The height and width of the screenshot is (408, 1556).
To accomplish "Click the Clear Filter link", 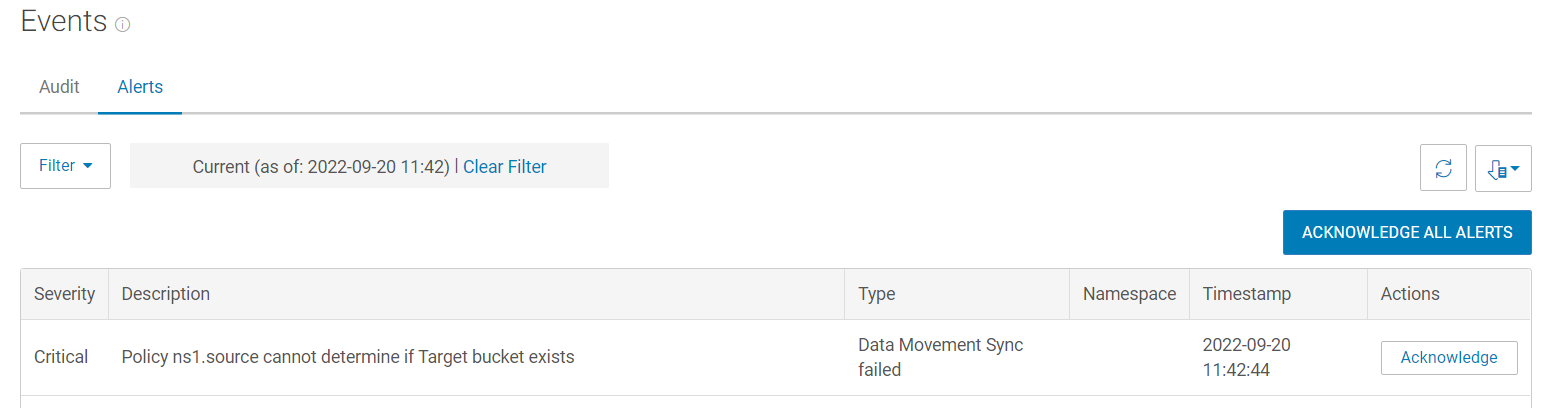I will [x=505, y=167].
